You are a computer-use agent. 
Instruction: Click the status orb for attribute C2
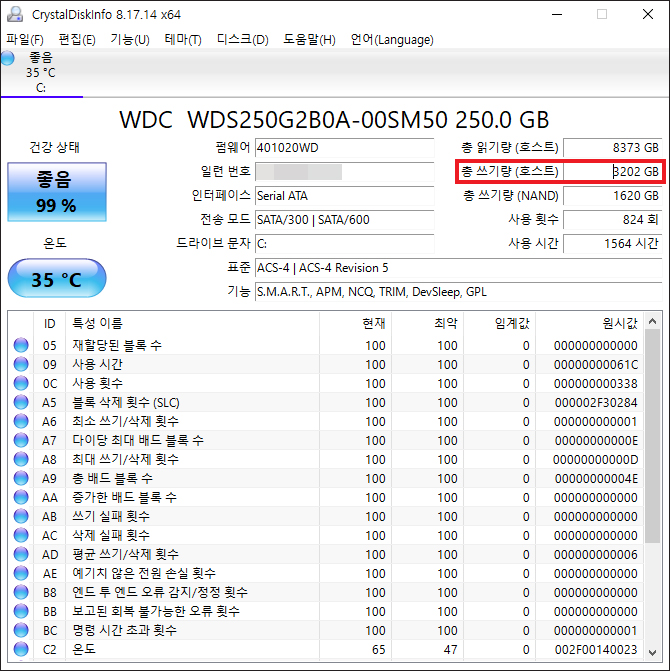pos(21,649)
